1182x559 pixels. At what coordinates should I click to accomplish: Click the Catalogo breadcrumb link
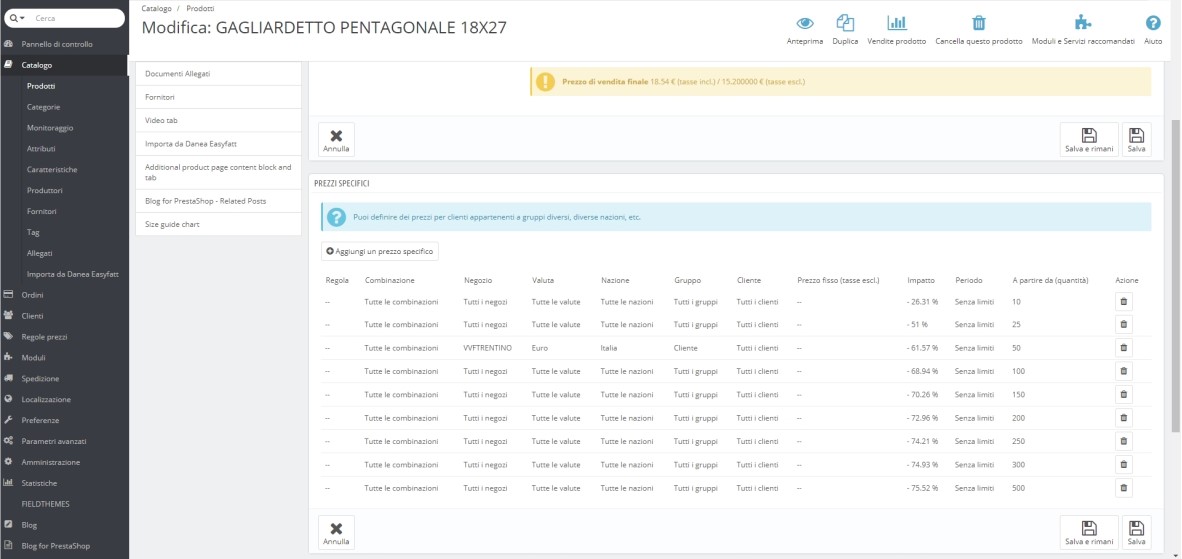pos(155,8)
